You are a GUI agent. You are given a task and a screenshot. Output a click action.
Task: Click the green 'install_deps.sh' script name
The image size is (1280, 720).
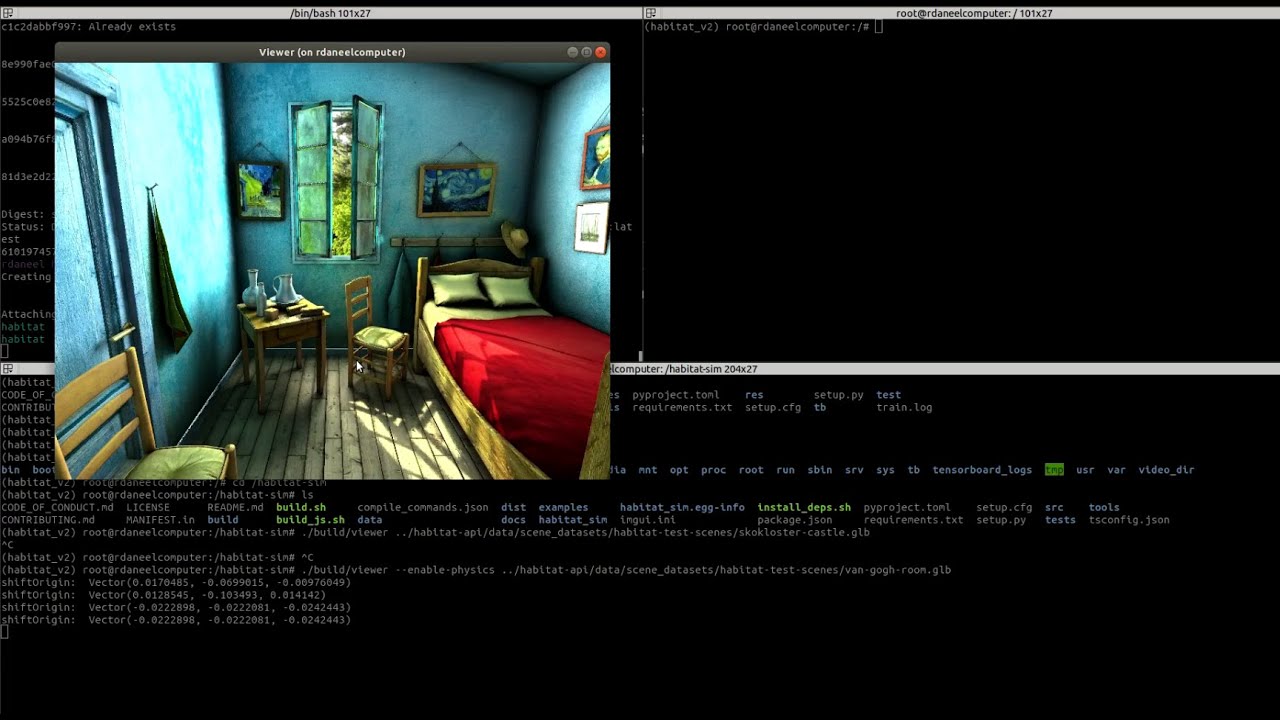(x=804, y=508)
